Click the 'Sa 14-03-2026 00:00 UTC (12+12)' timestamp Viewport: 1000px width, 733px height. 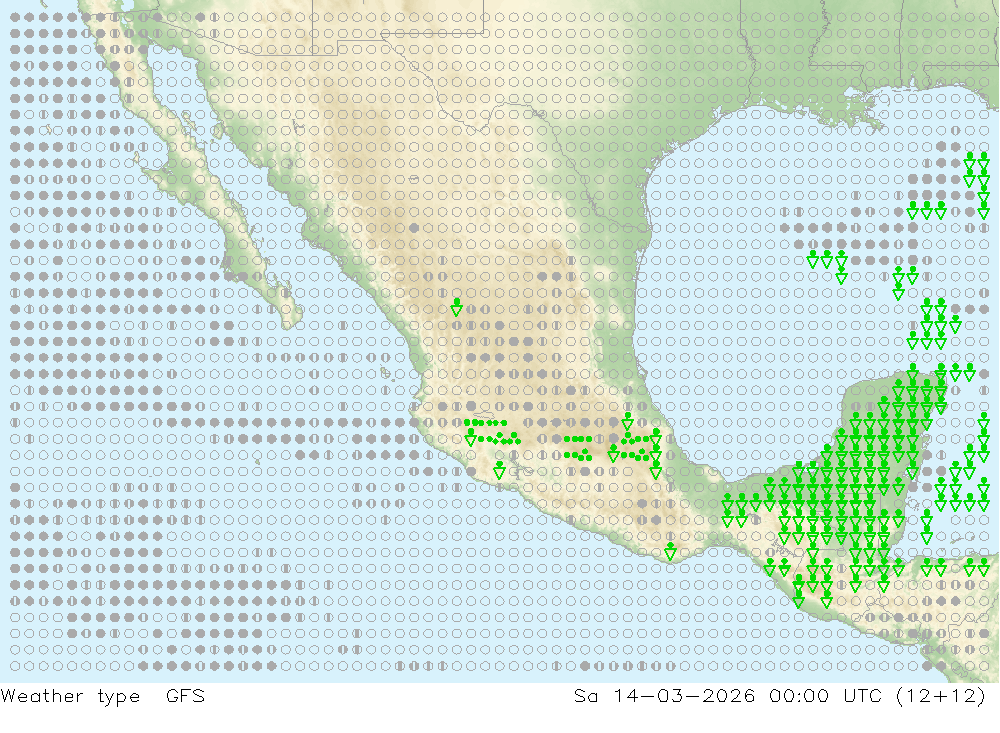(x=780, y=696)
